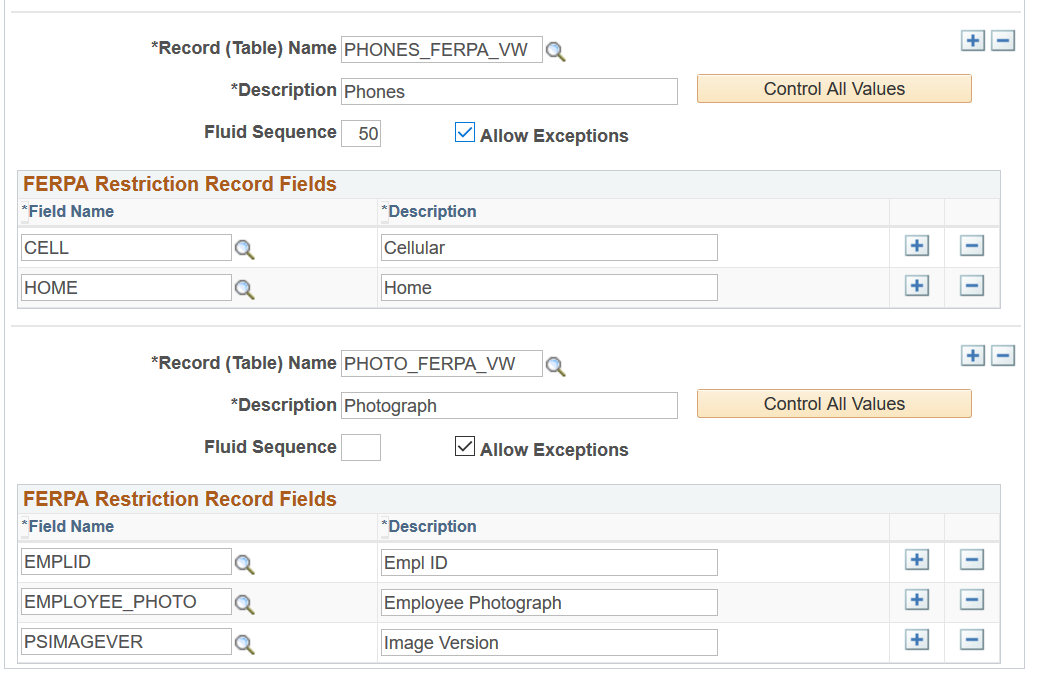Click Control All Values for Phones
The image size is (1039, 677).
point(834,89)
